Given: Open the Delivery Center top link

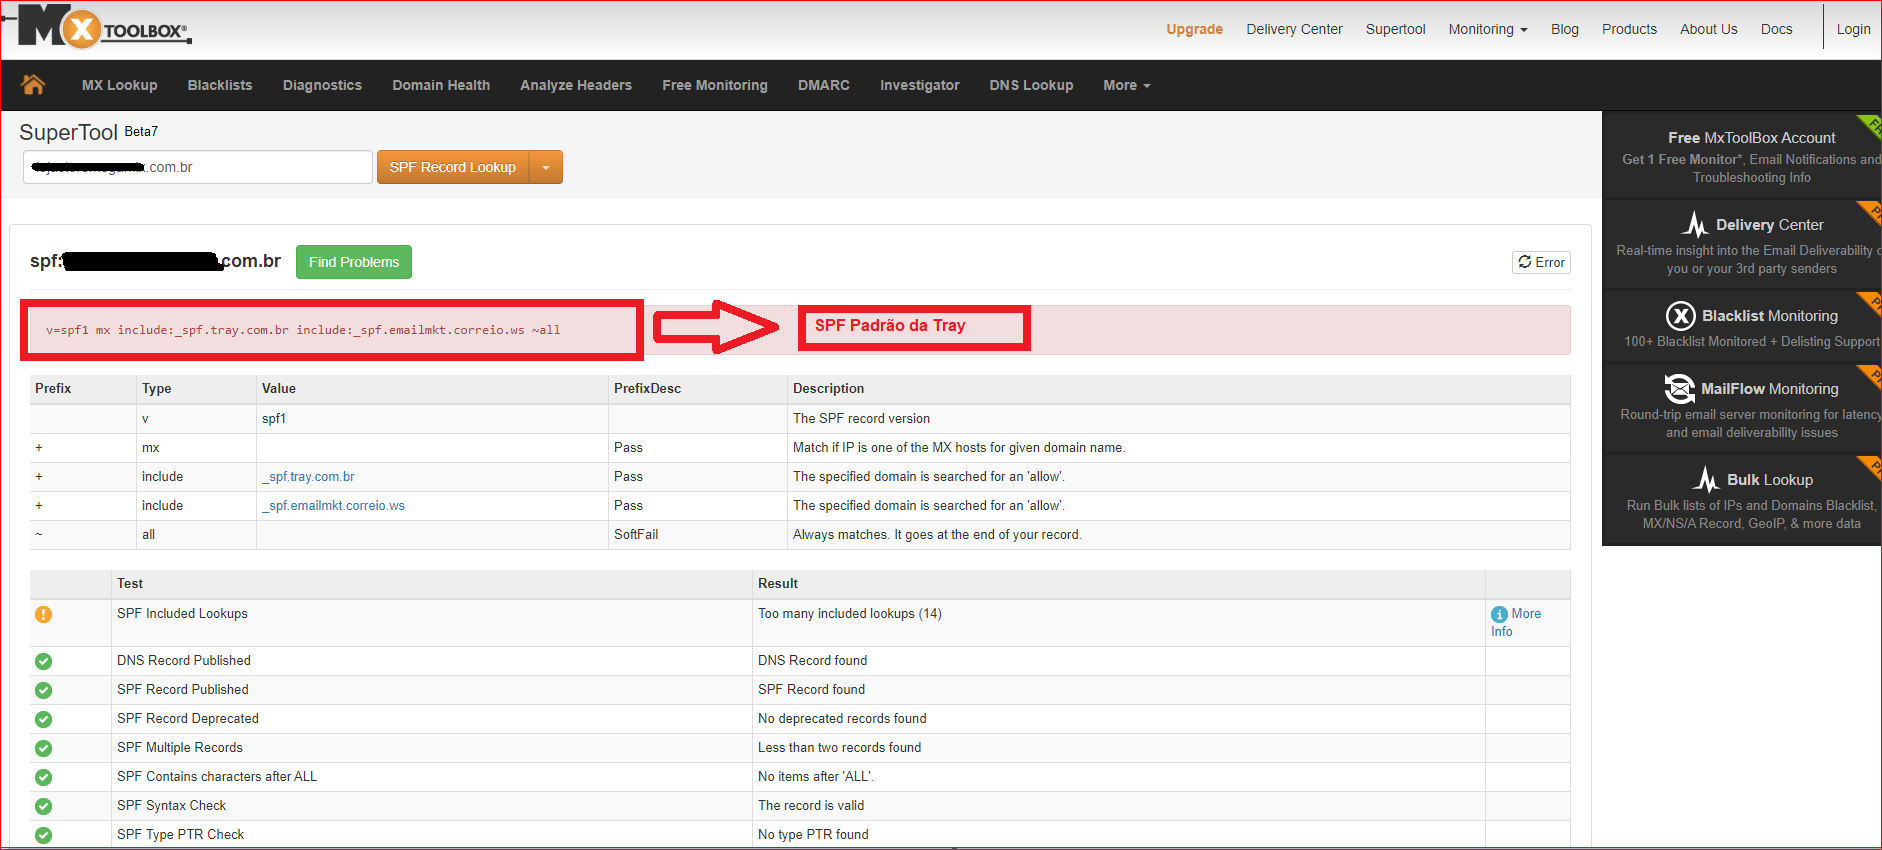Looking at the screenshot, I should (1294, 29).
